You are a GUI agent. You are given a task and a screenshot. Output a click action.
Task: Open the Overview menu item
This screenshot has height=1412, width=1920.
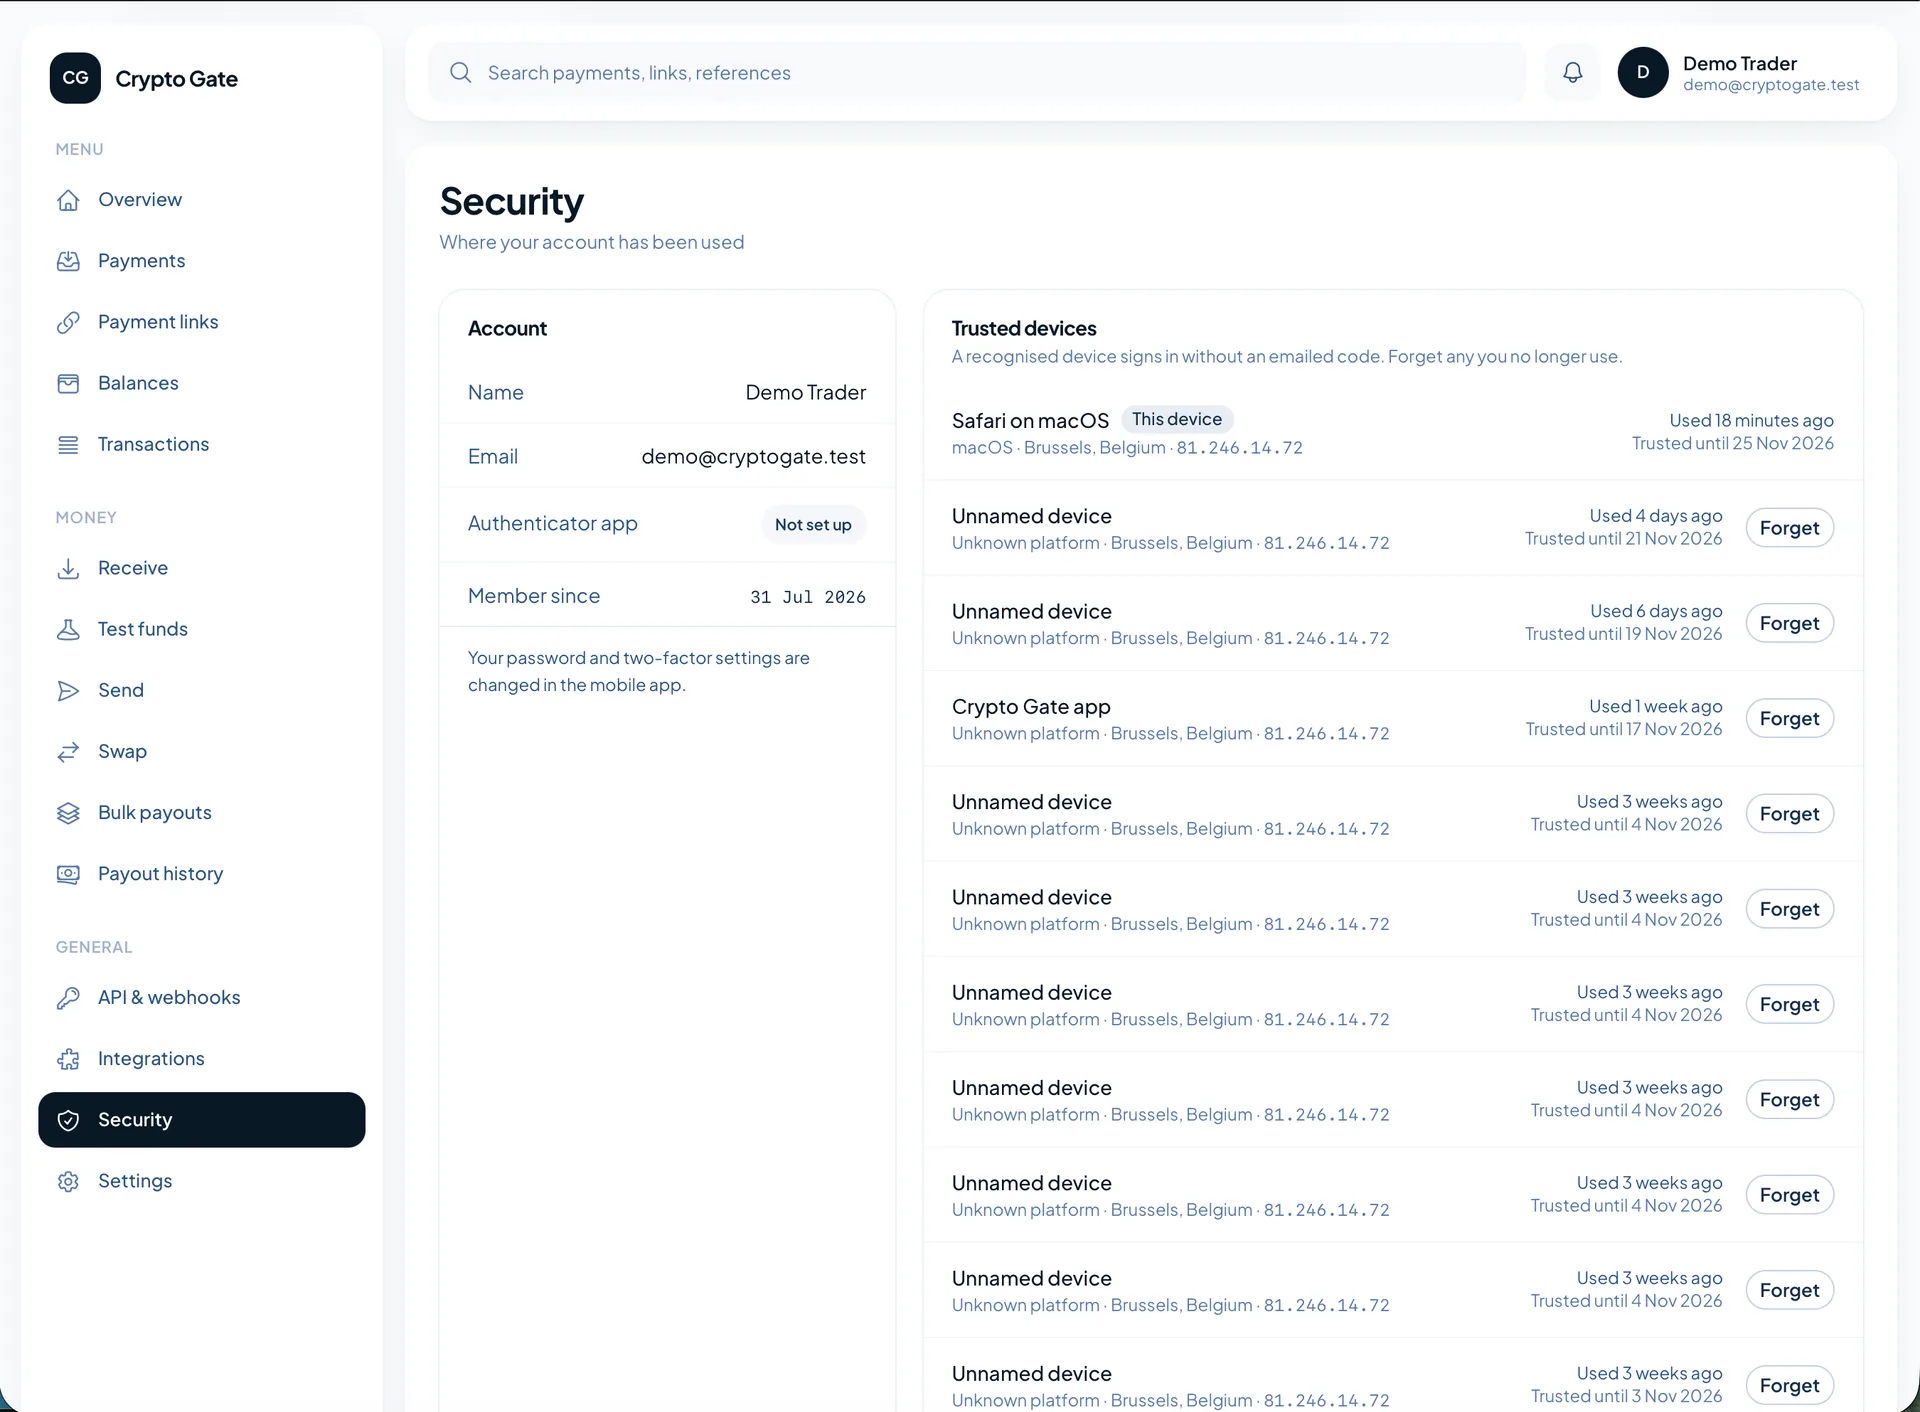(201, 200)
